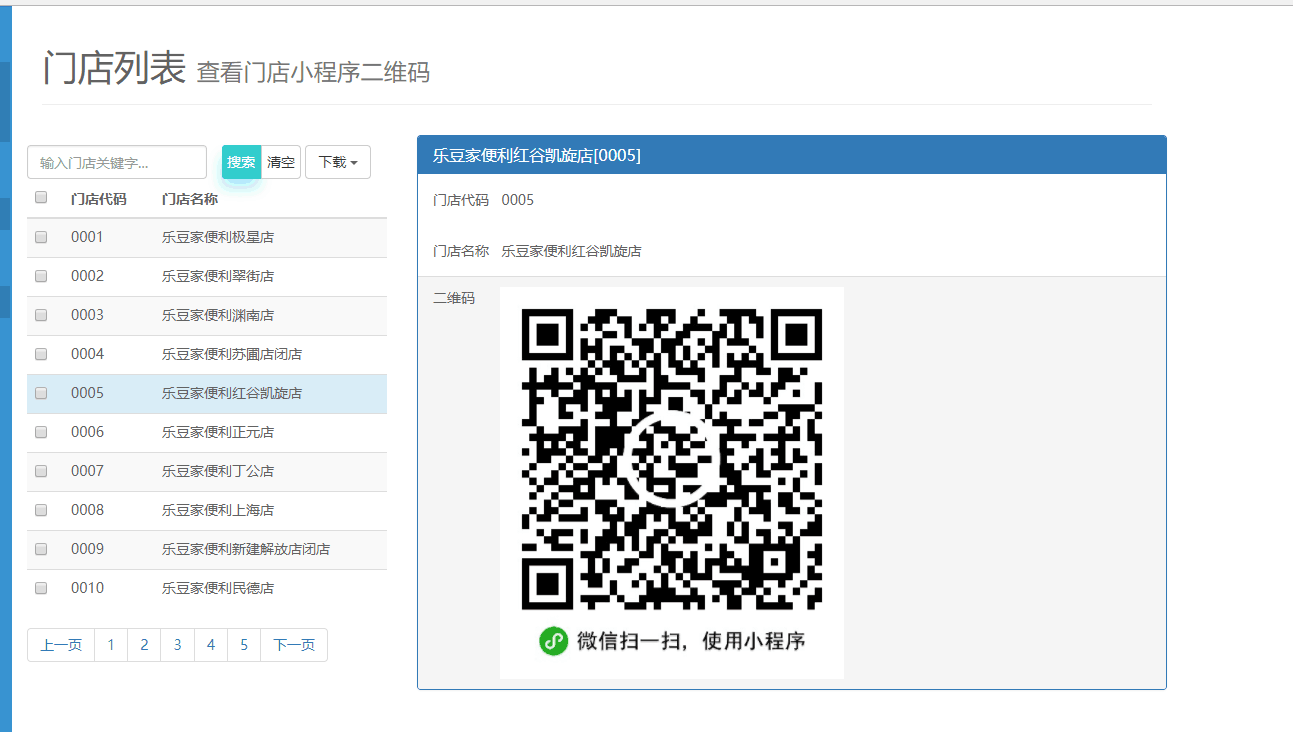Click store code cell 0007
The height and width of the screenshot is (732, 1293).
point(87,471)
